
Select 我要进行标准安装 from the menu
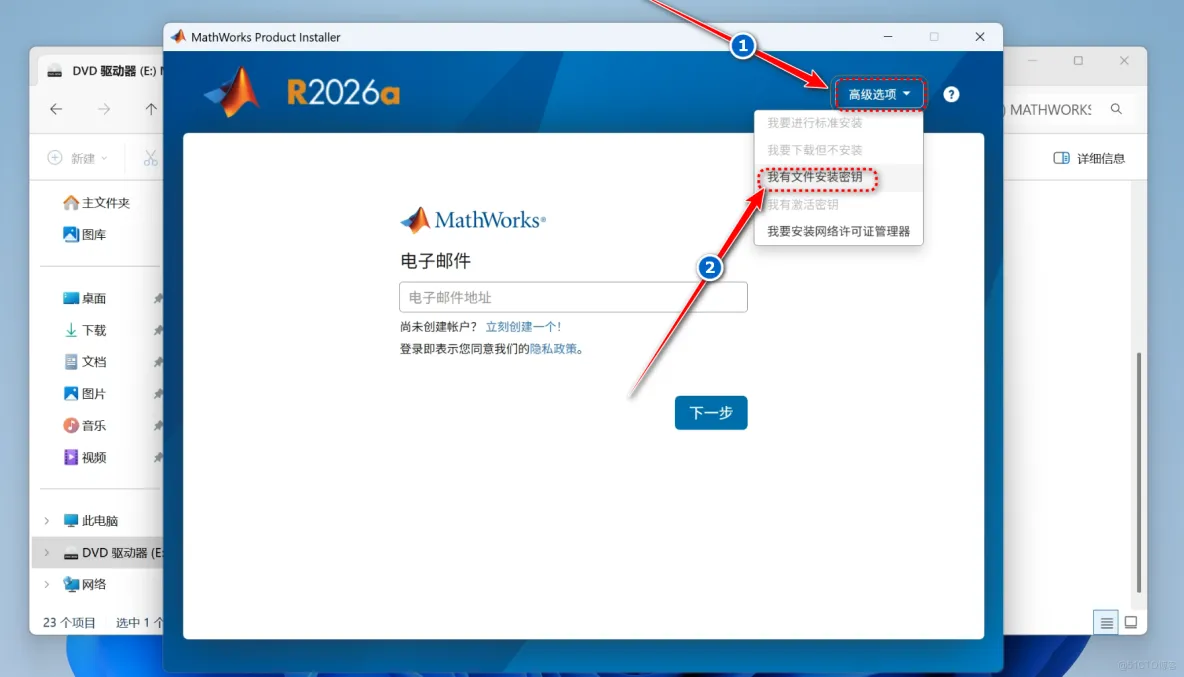tap(814, 123)
